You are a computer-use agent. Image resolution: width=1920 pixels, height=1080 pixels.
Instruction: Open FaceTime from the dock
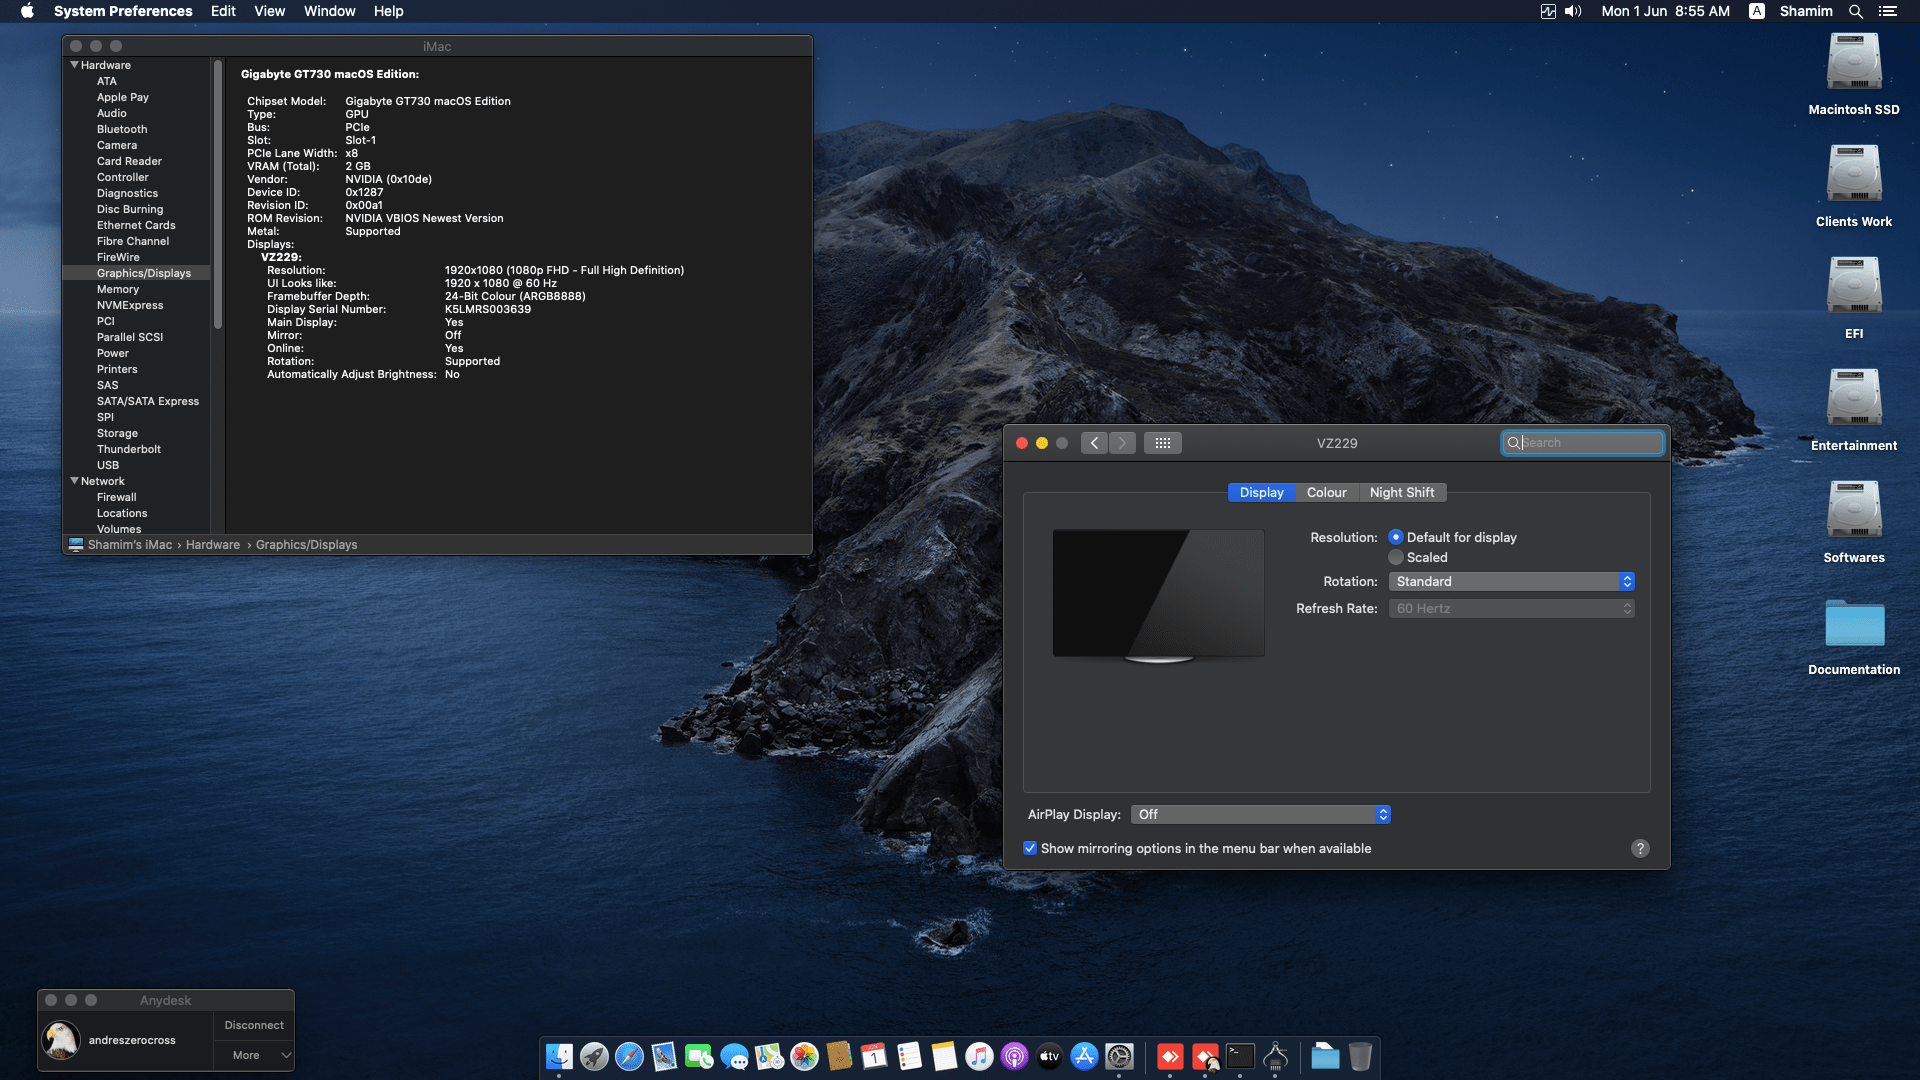pos(699,1056)
